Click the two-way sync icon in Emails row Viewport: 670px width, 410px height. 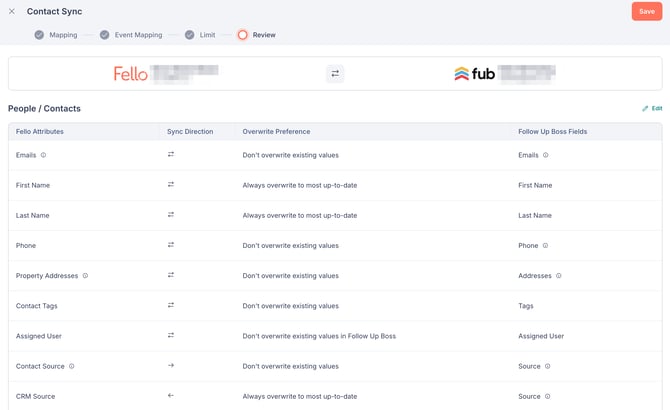[171, 155]
